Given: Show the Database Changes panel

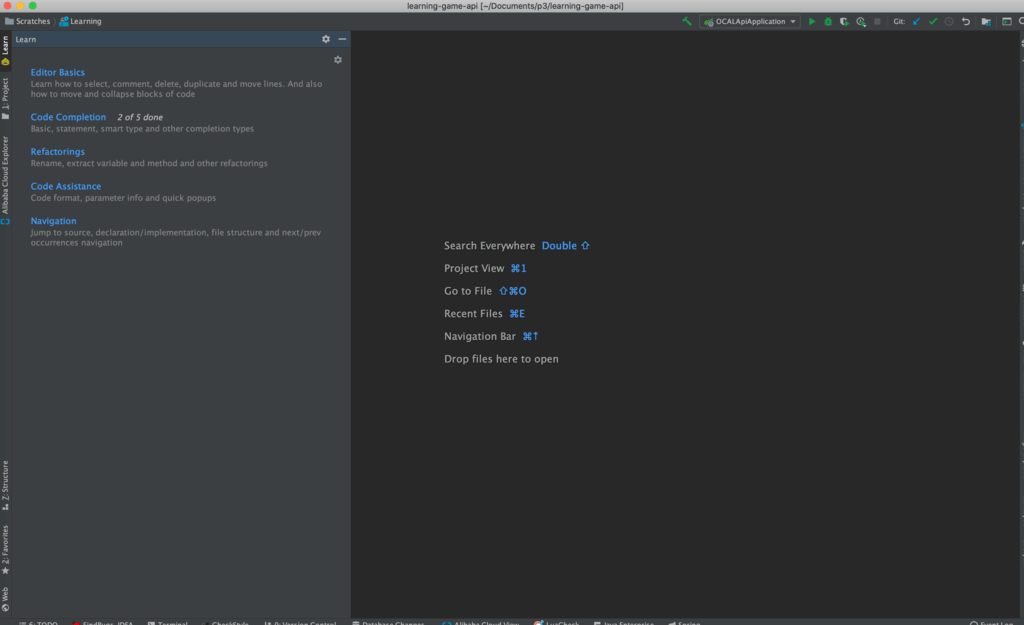Looking at the screenshot, I should point(388,622).
